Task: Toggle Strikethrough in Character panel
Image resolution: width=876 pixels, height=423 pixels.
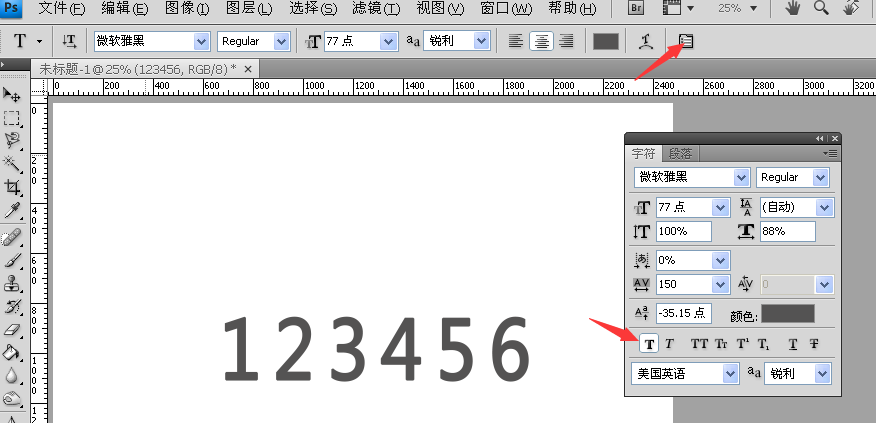Action: tap(814, 344)
